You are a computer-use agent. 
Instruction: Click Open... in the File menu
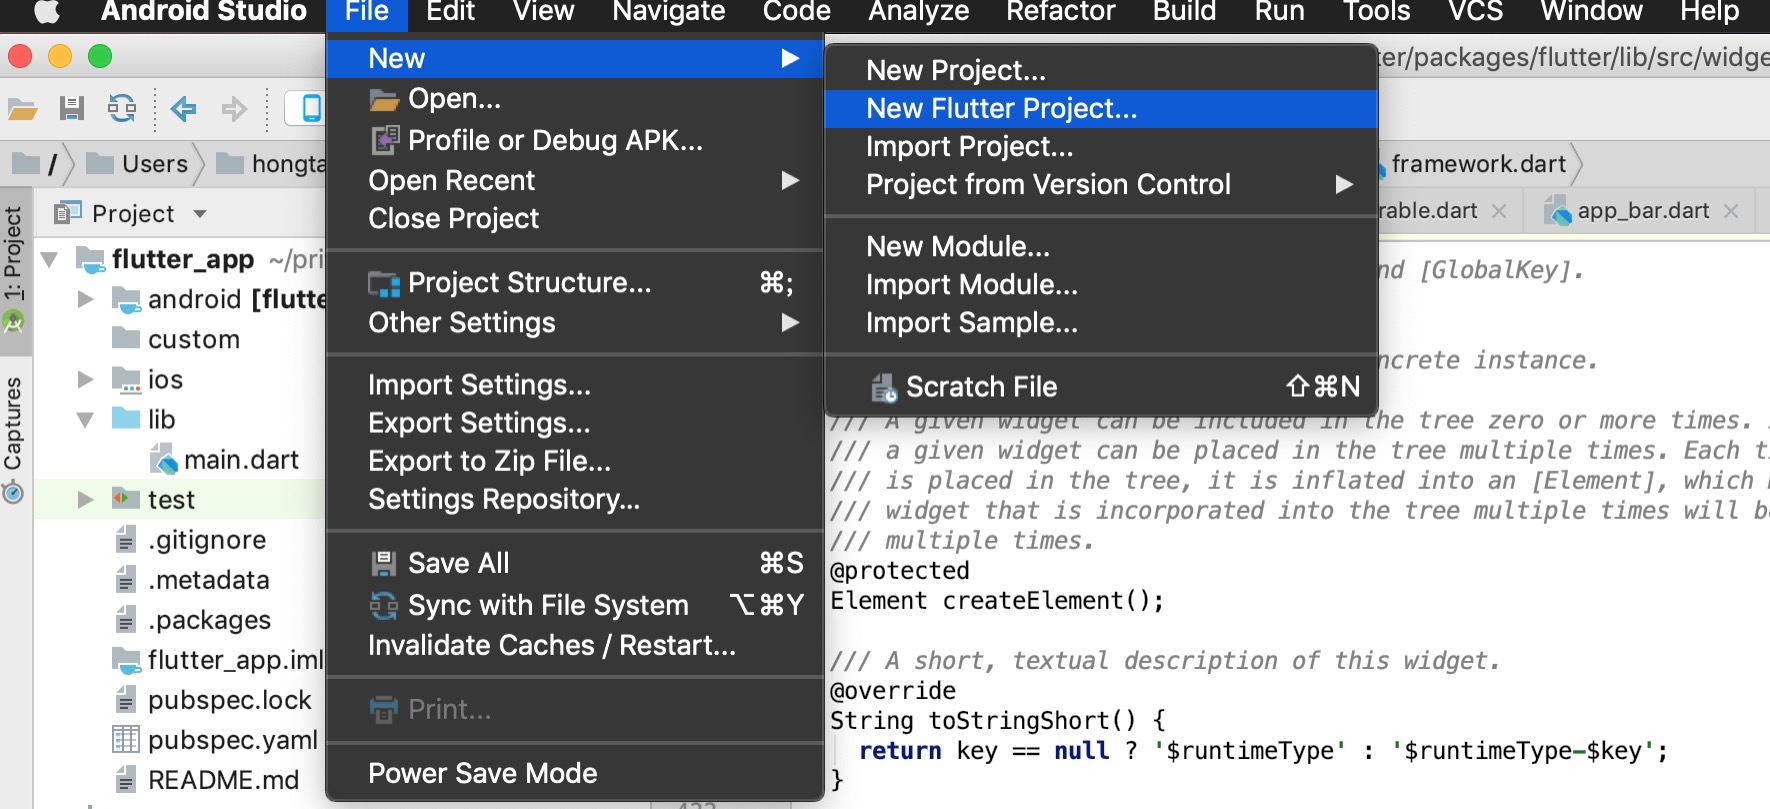coord(575,99)
